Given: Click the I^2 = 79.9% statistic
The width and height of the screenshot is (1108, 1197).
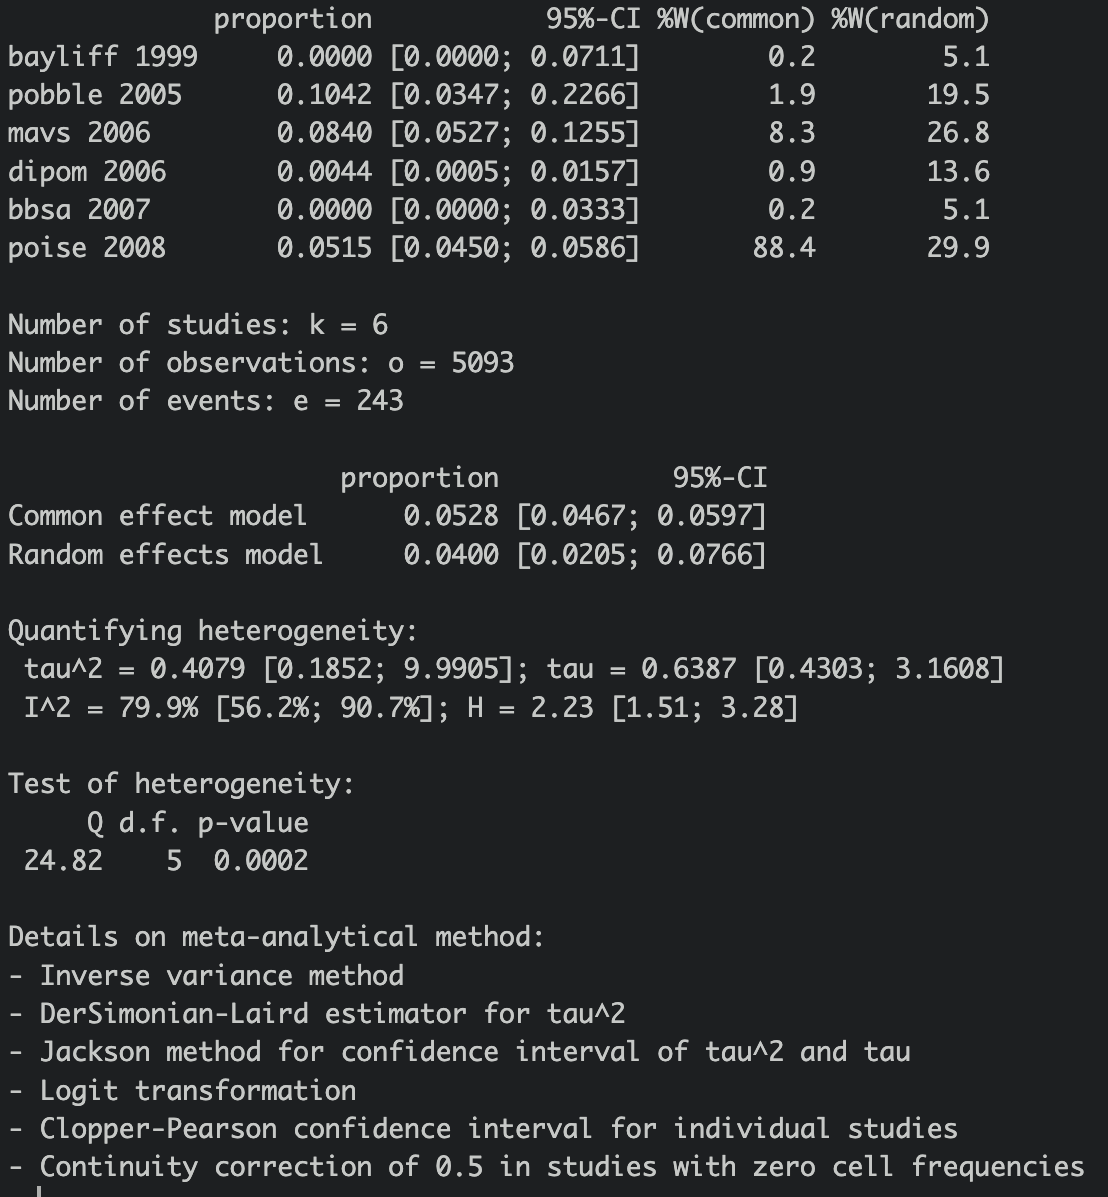Looking at the screenshot, I should click(111, 708).
